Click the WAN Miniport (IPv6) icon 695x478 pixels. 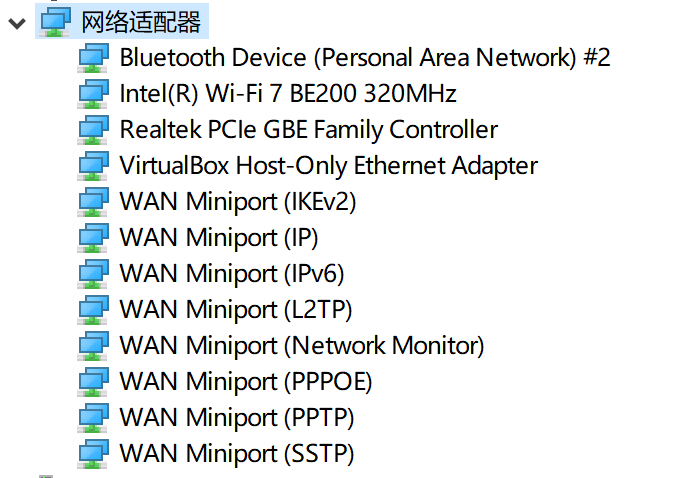tap(93, 274)
